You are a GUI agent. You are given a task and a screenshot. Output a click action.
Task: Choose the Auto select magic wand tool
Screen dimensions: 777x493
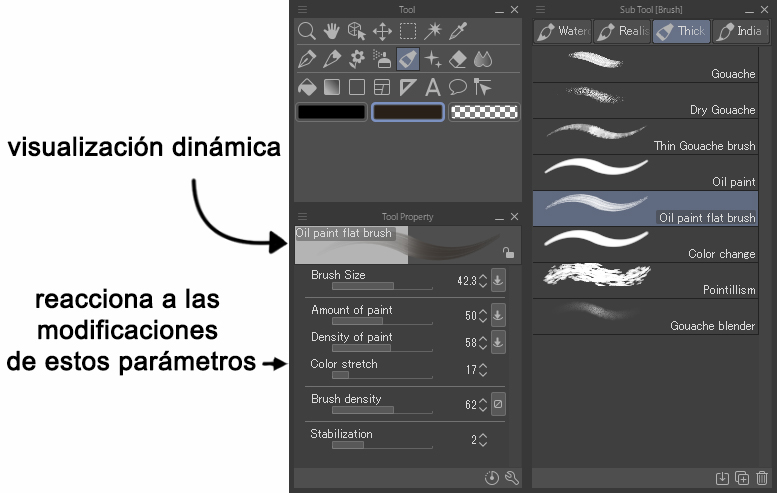coord(434,32)
